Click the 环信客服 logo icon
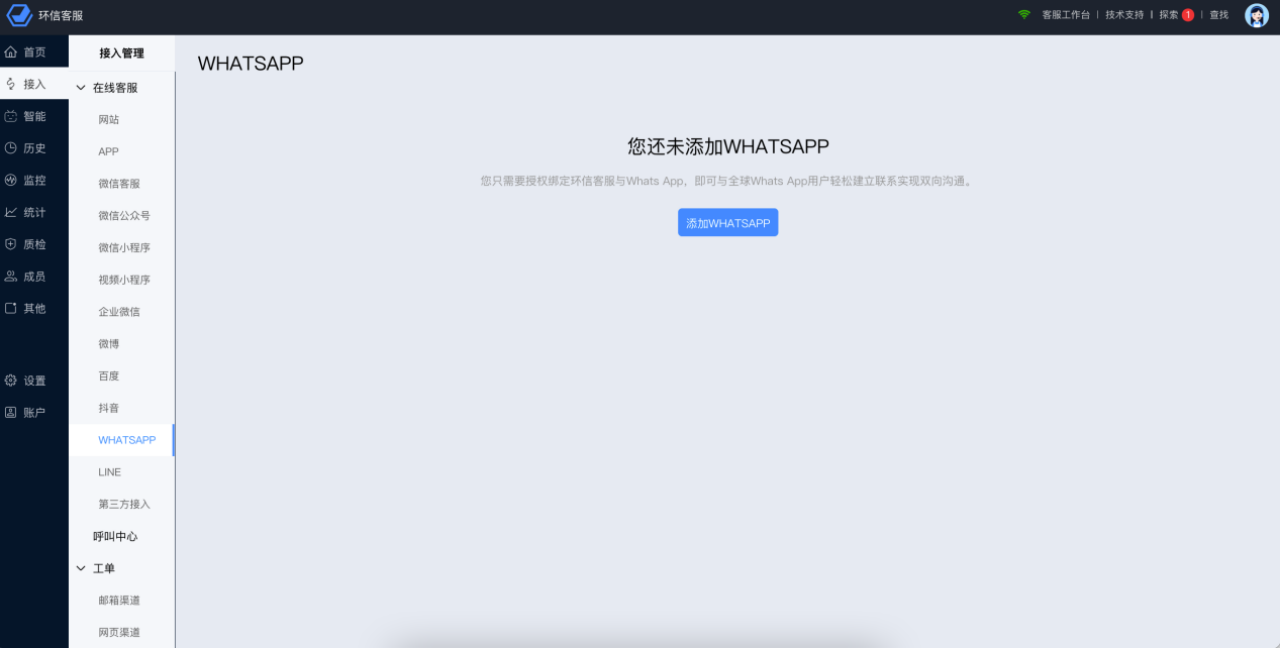The width and height of the screenshot is (1280, 648). [x=20, y=15]
